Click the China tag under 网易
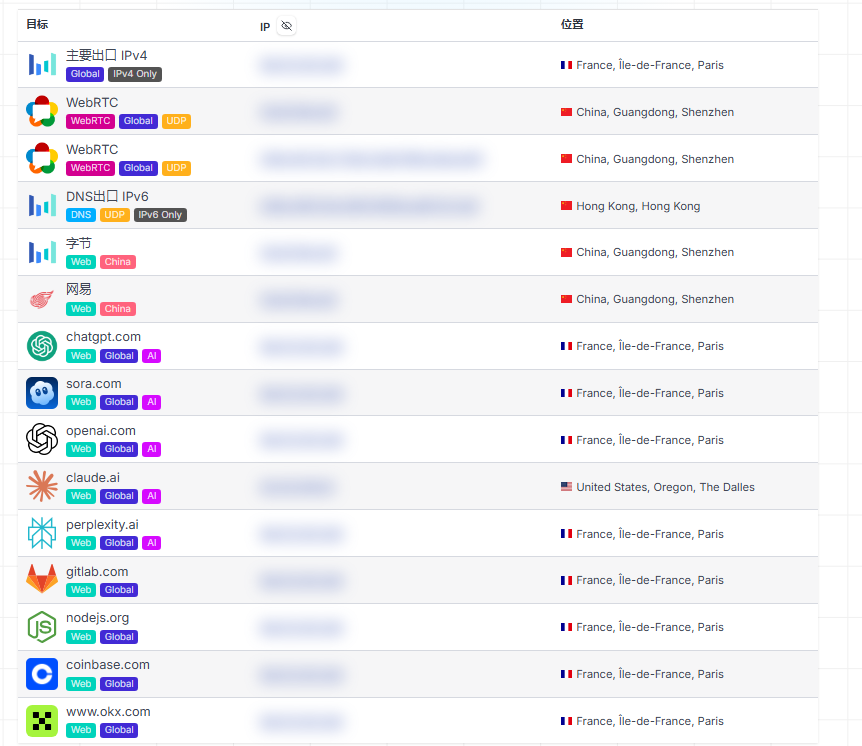 click(x=118, y=309)
